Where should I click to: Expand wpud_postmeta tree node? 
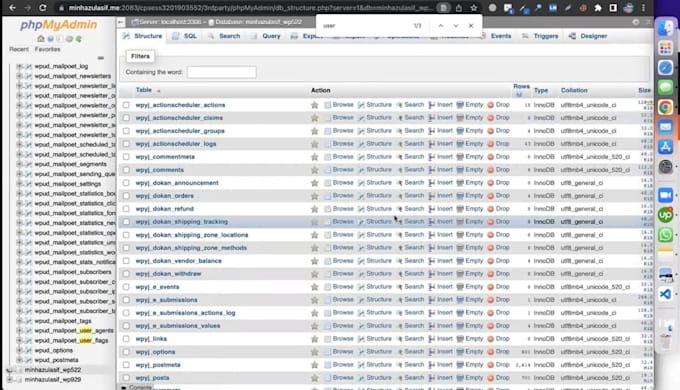click(x=19, y=360)
